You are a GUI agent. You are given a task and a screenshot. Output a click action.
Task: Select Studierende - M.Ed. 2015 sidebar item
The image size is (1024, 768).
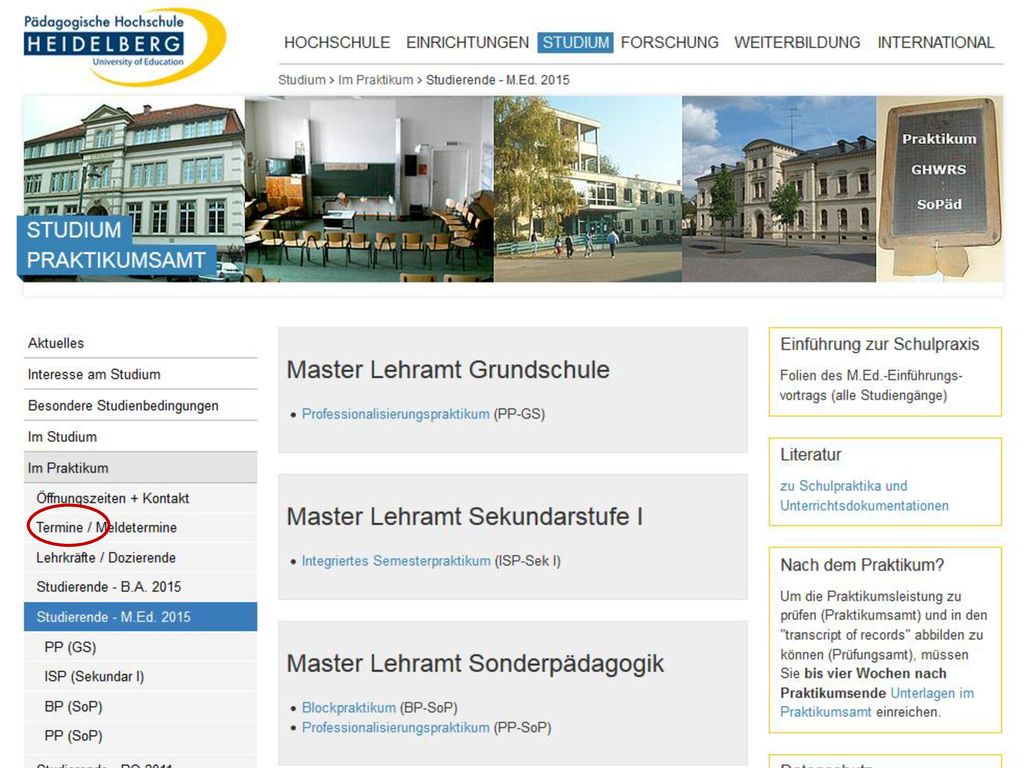coord(140,617)
